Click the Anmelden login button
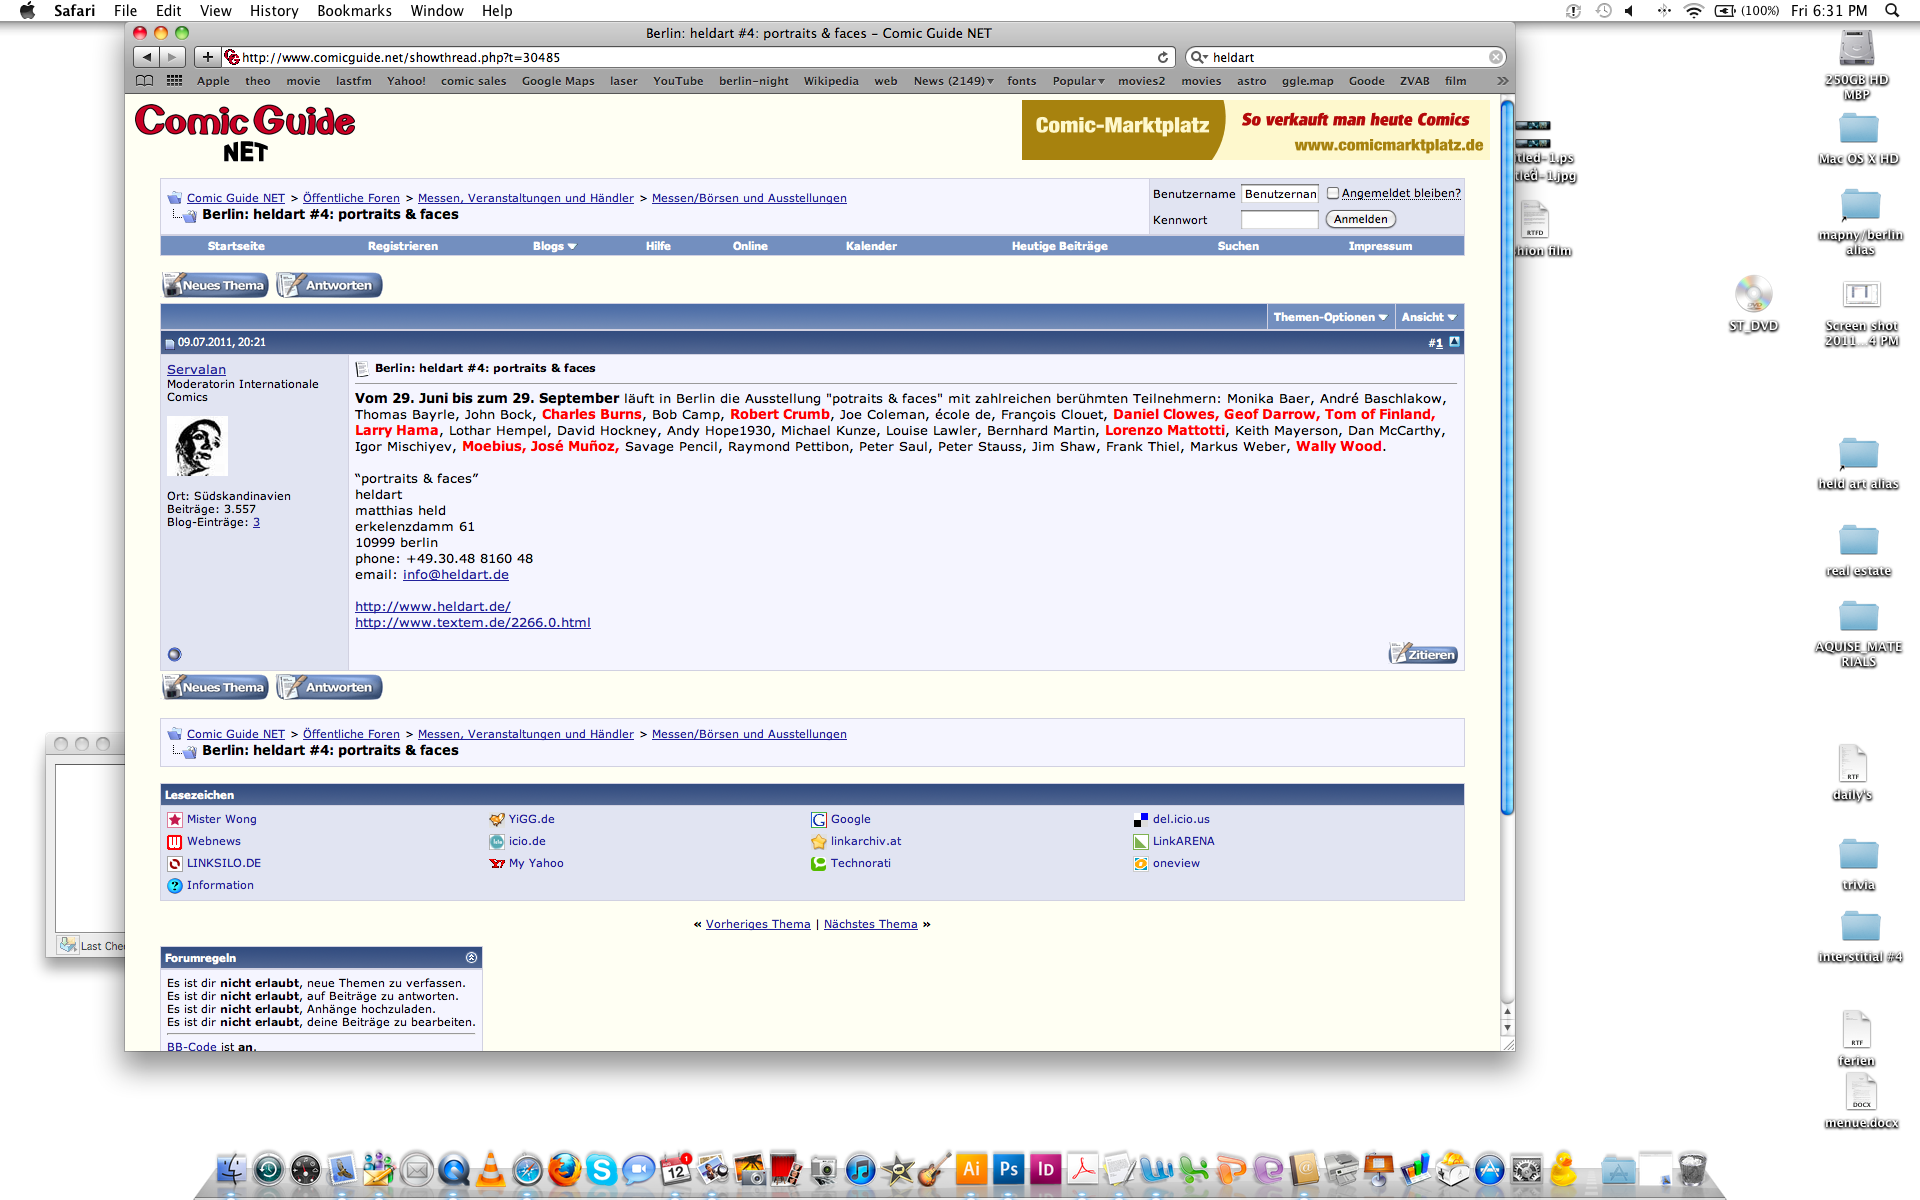This screenshot has height=1200, width=1920. coord(1360,219)
